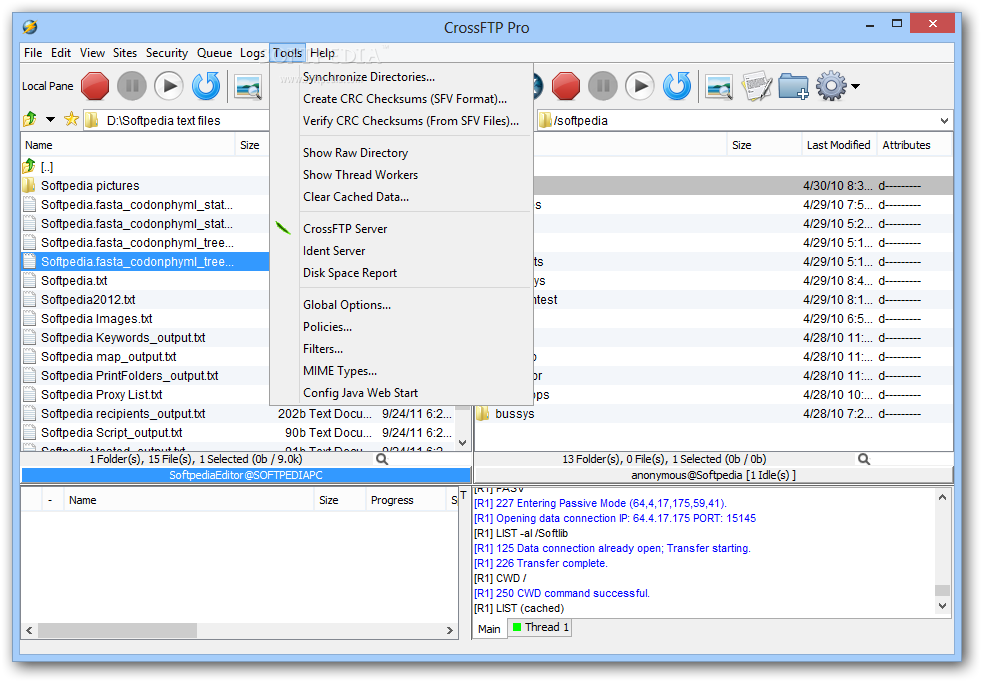
Task: Open the Edit menu
Action: click(61, 53)
